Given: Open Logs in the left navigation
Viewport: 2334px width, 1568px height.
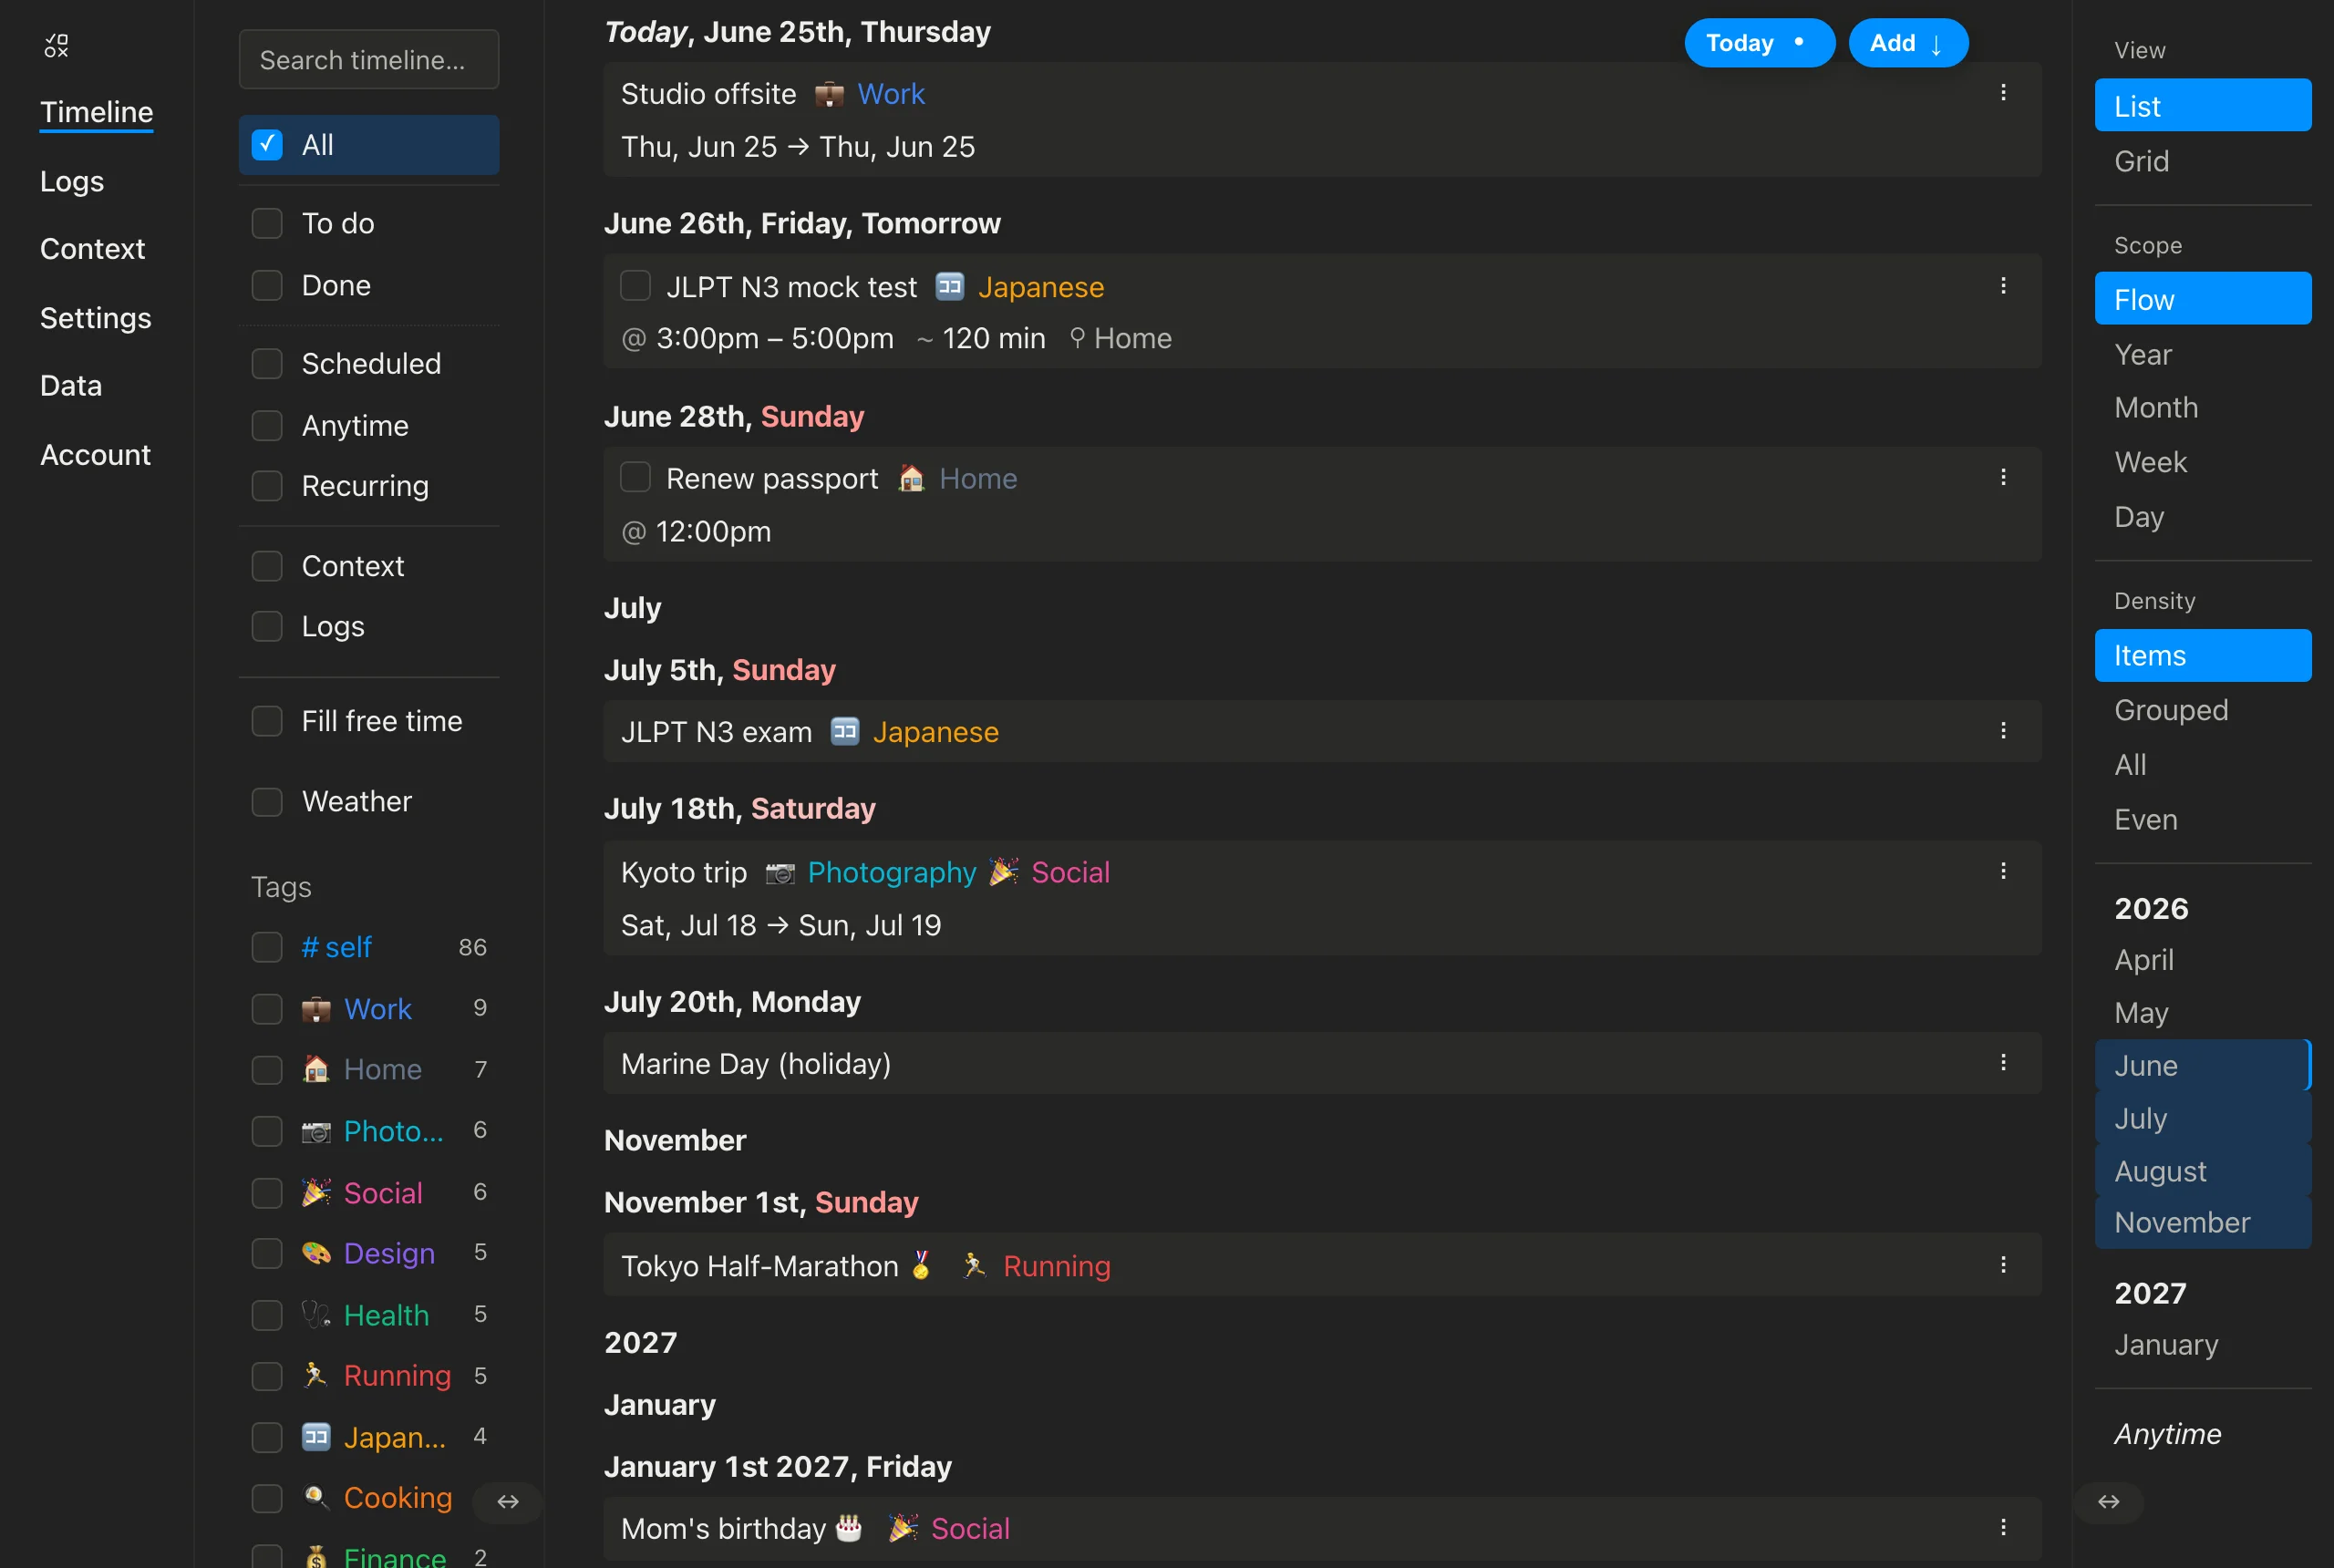Looking at the screenshot, I should (x=72, y=181).
